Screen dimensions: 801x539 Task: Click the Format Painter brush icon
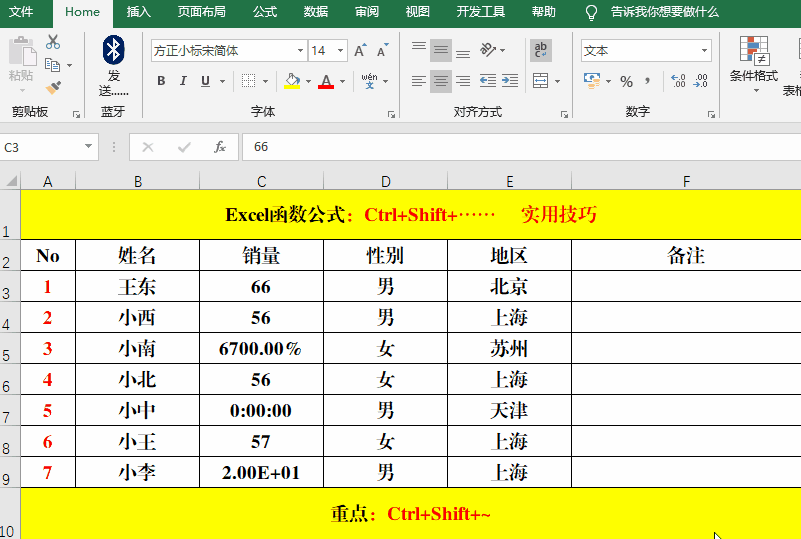[53, 88]
